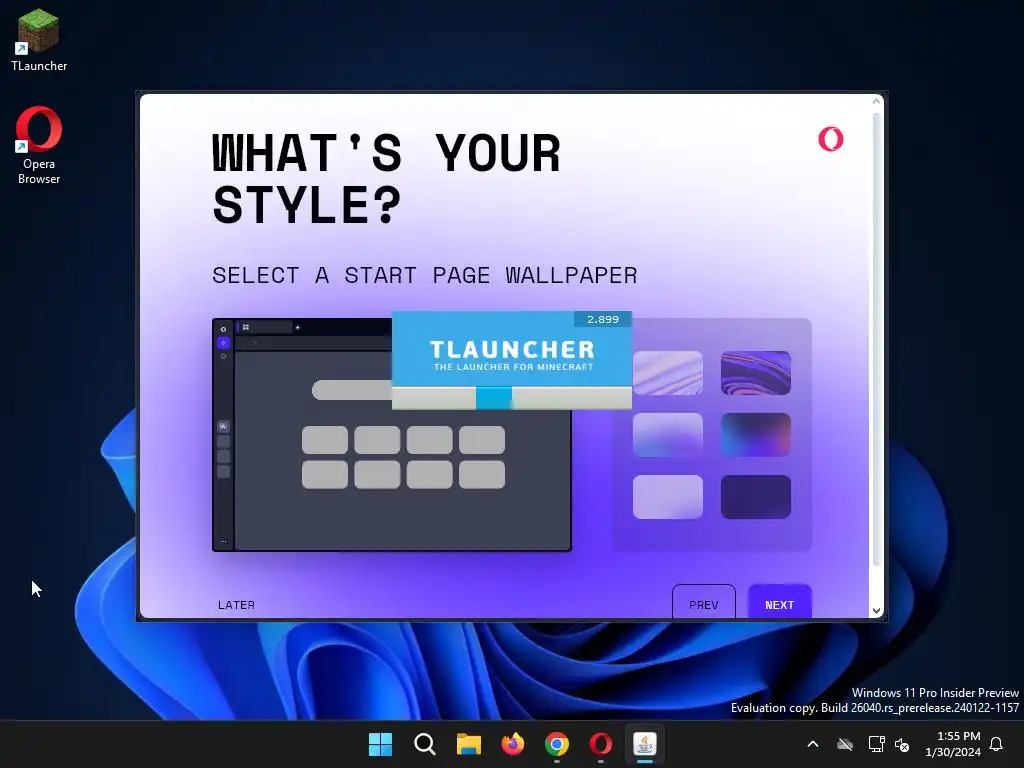Click the muted volume tray icon
The image size is (1024, 768).
903,744
